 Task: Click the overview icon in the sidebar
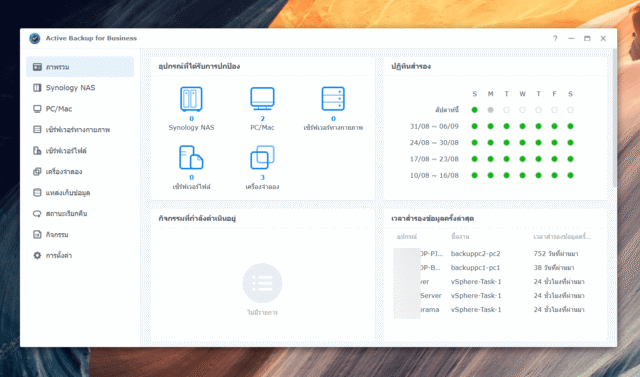point(37,67)
